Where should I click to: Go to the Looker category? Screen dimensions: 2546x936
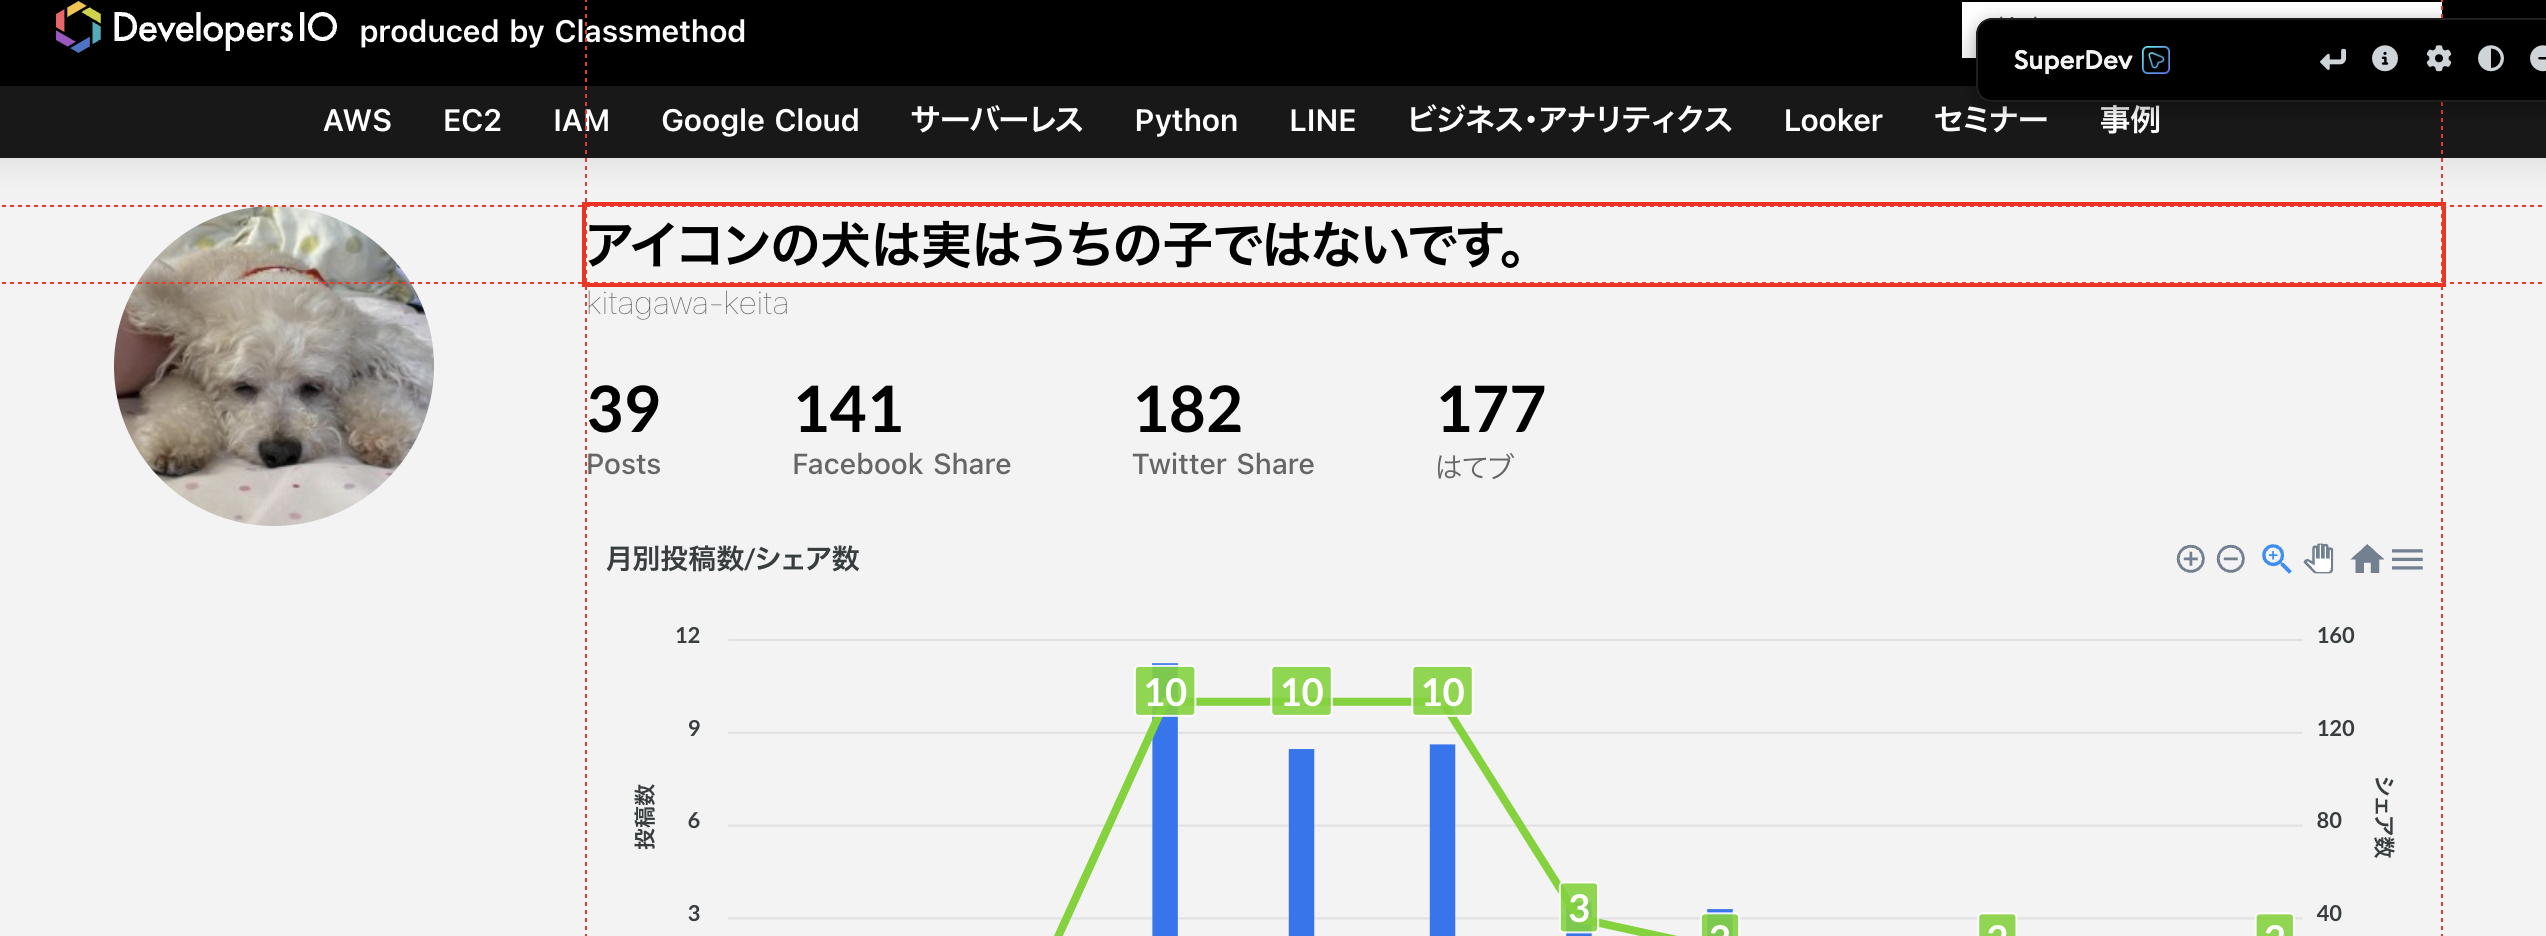coord(1833,120)
